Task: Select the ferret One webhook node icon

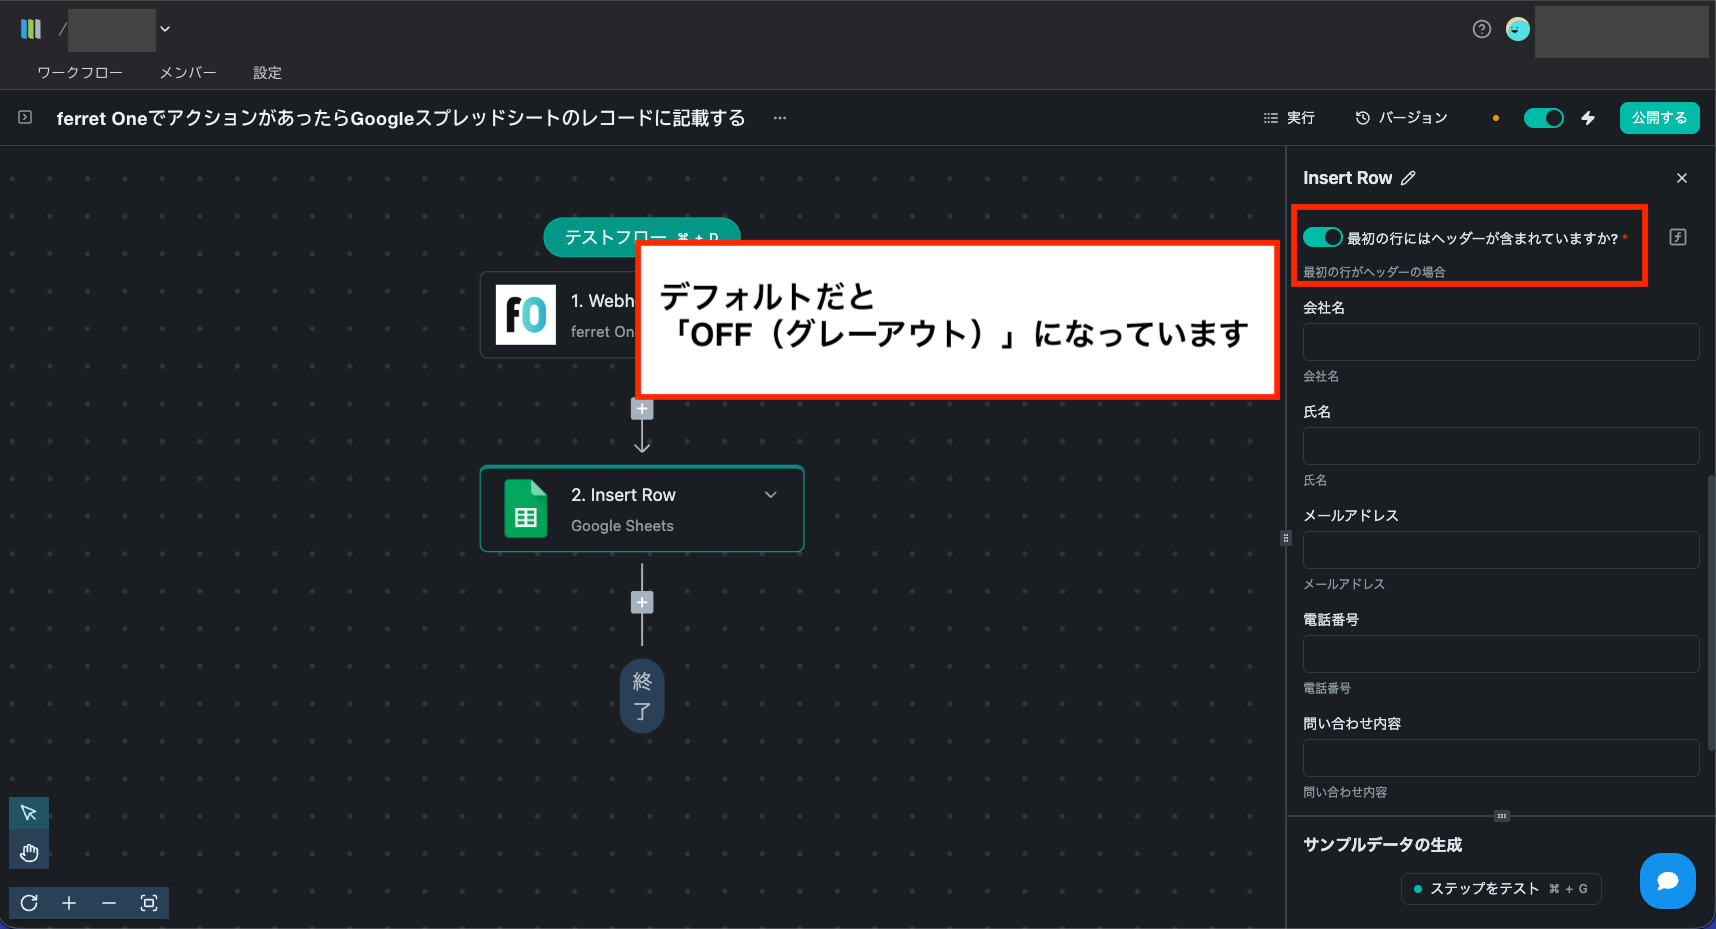Action: point(526,315)
